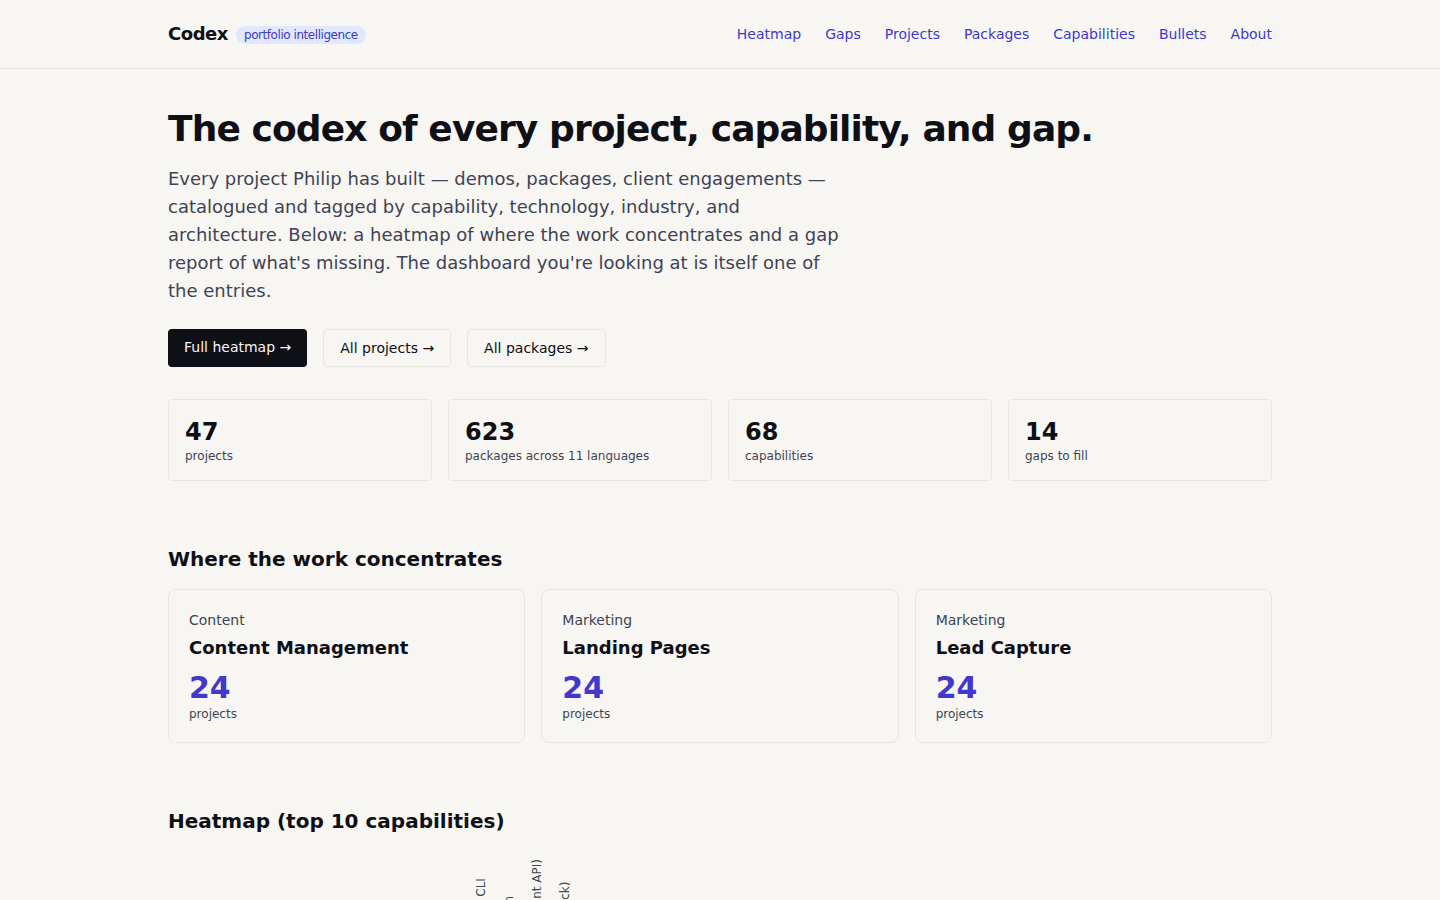Go to the Heatmap nav link

(x=769, y=34)
